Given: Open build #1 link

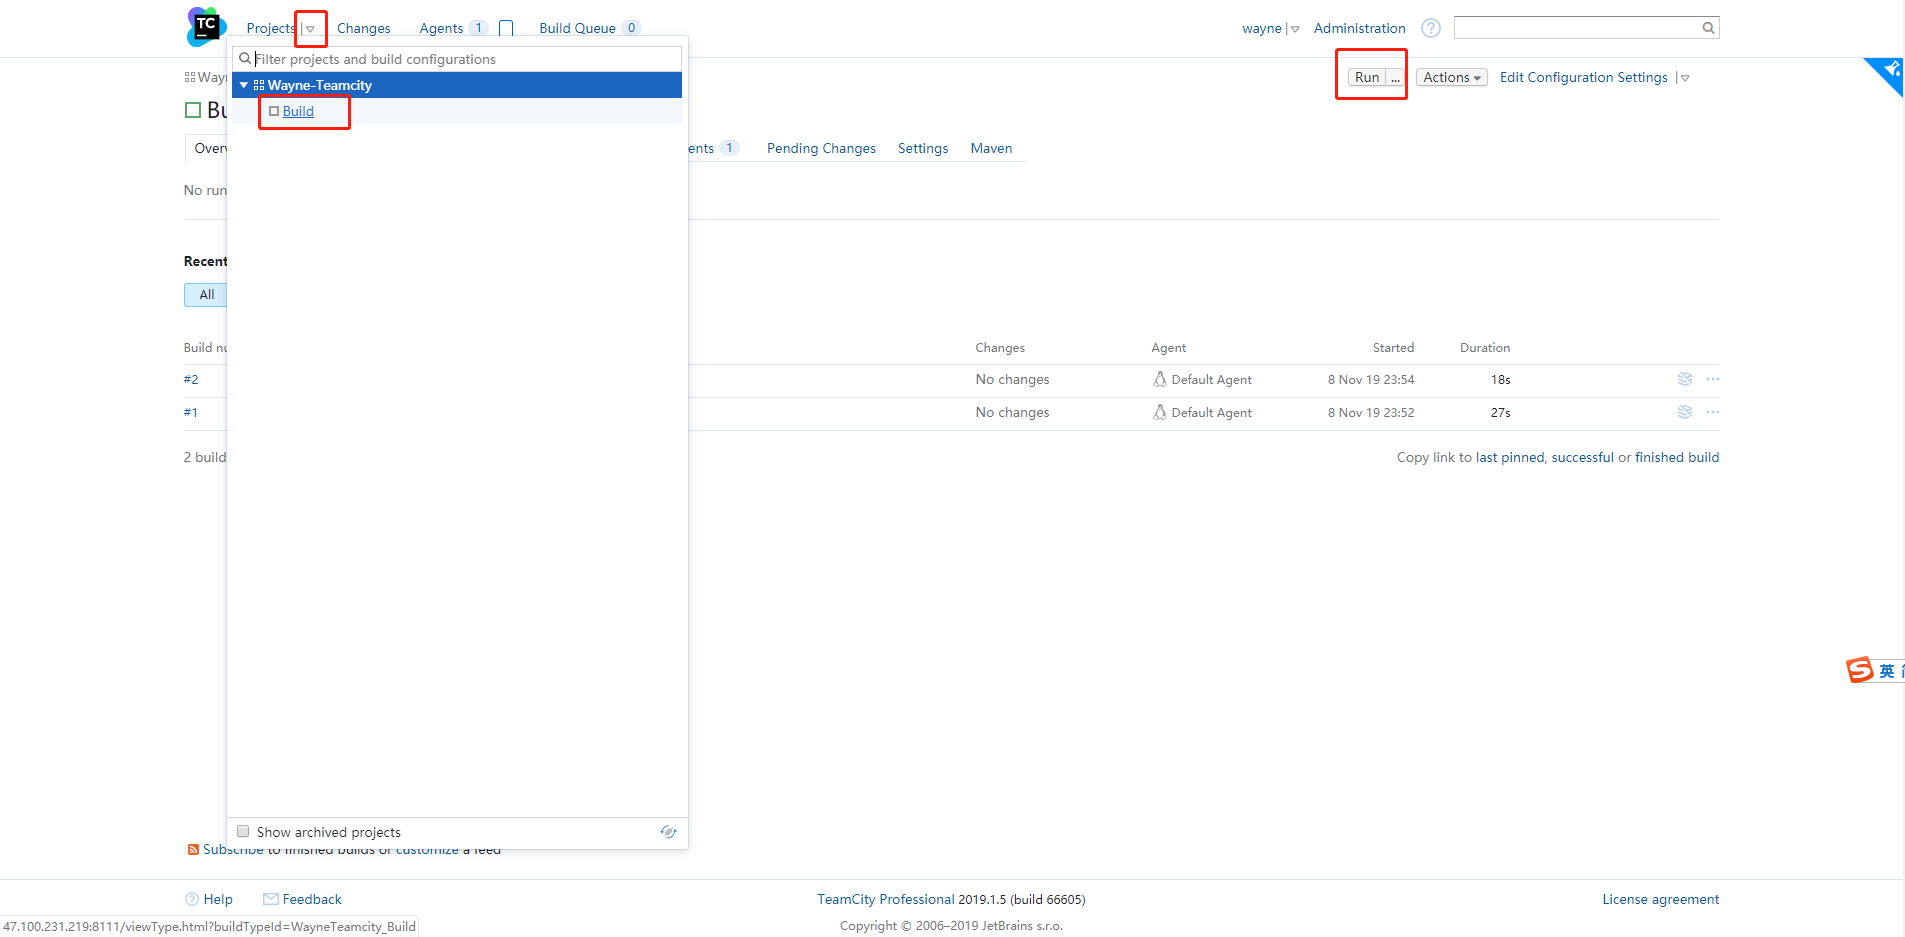Looking at the screenshot, I should (190, 412).
